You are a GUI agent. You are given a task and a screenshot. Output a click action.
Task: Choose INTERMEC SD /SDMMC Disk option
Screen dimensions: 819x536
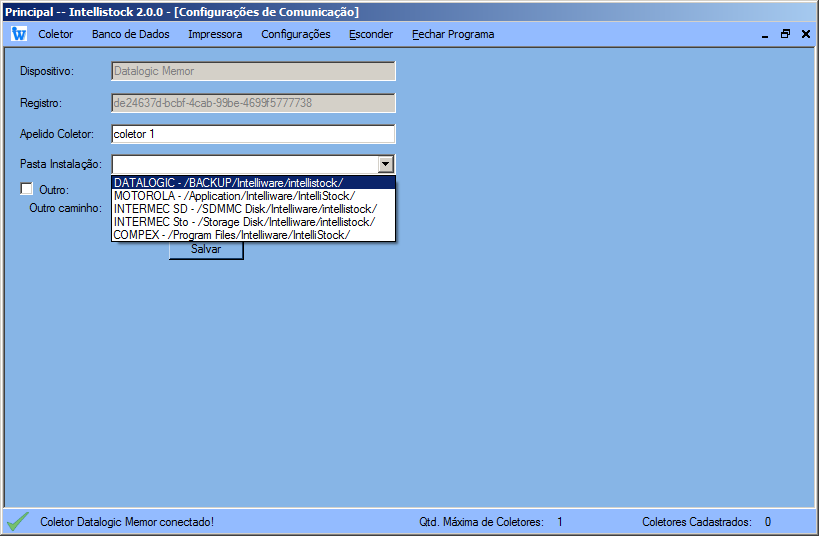click(x=253, y=209)
